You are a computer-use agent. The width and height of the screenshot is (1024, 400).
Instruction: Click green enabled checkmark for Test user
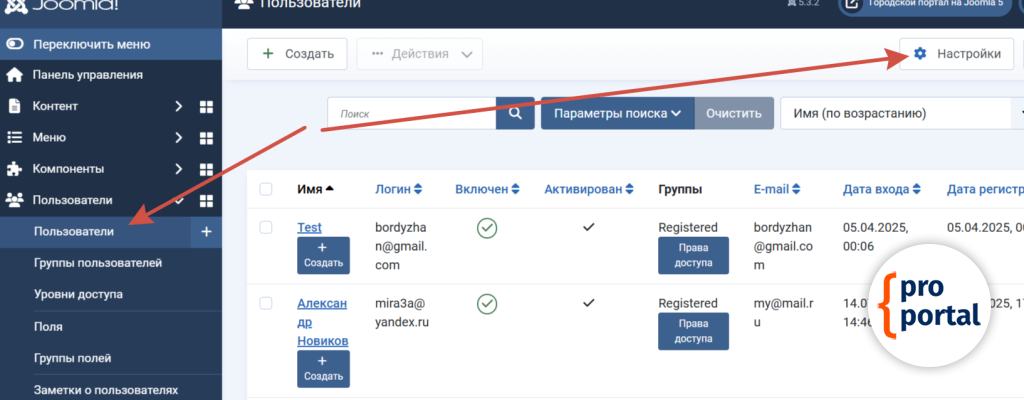tap(487, 229)
